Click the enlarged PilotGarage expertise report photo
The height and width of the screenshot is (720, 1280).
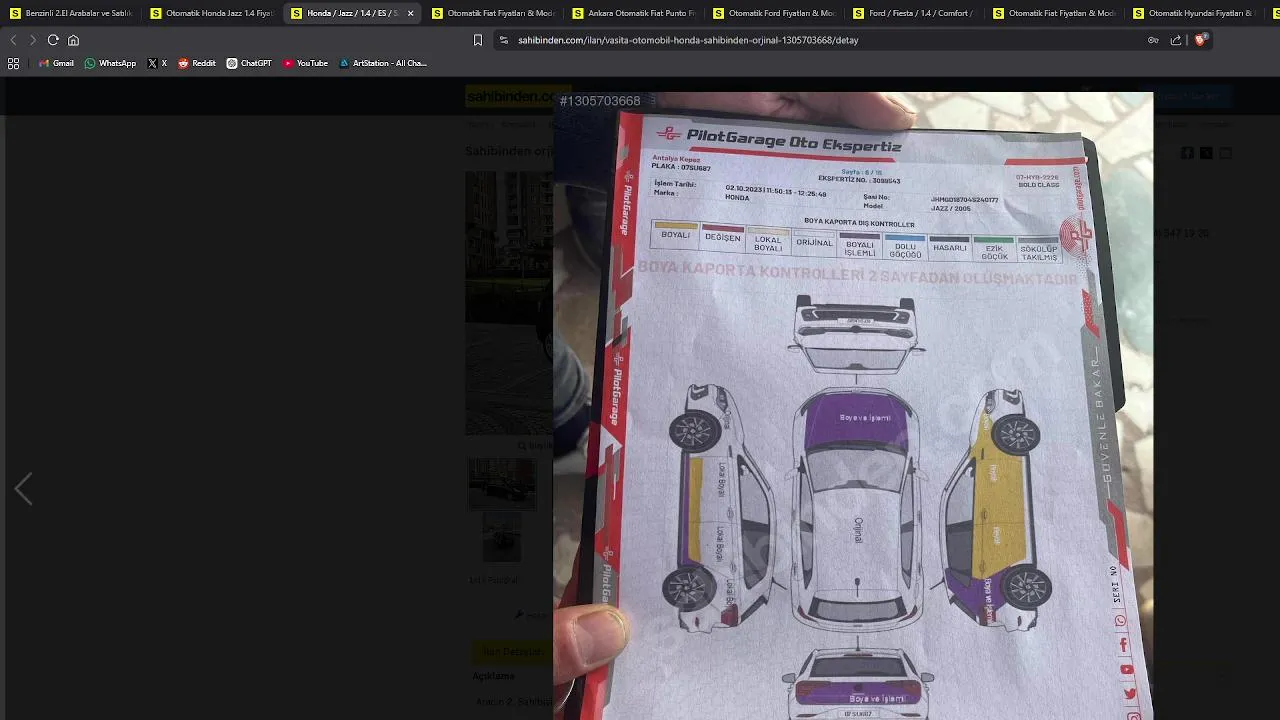[x=853, y=406]
